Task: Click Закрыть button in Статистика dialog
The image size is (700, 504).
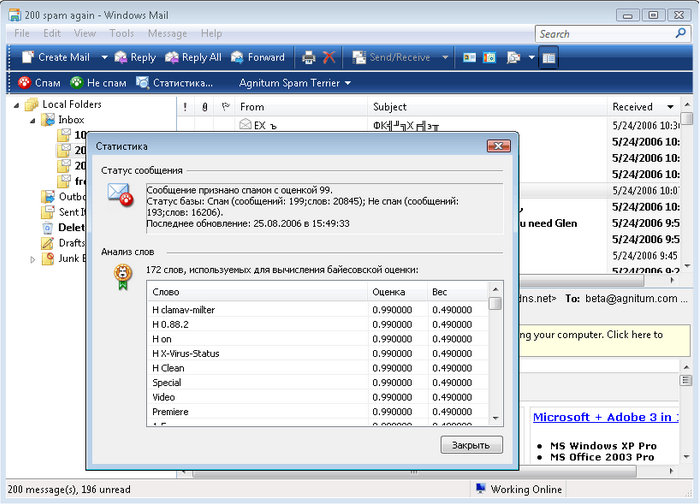Action: [x=471, y=445]
